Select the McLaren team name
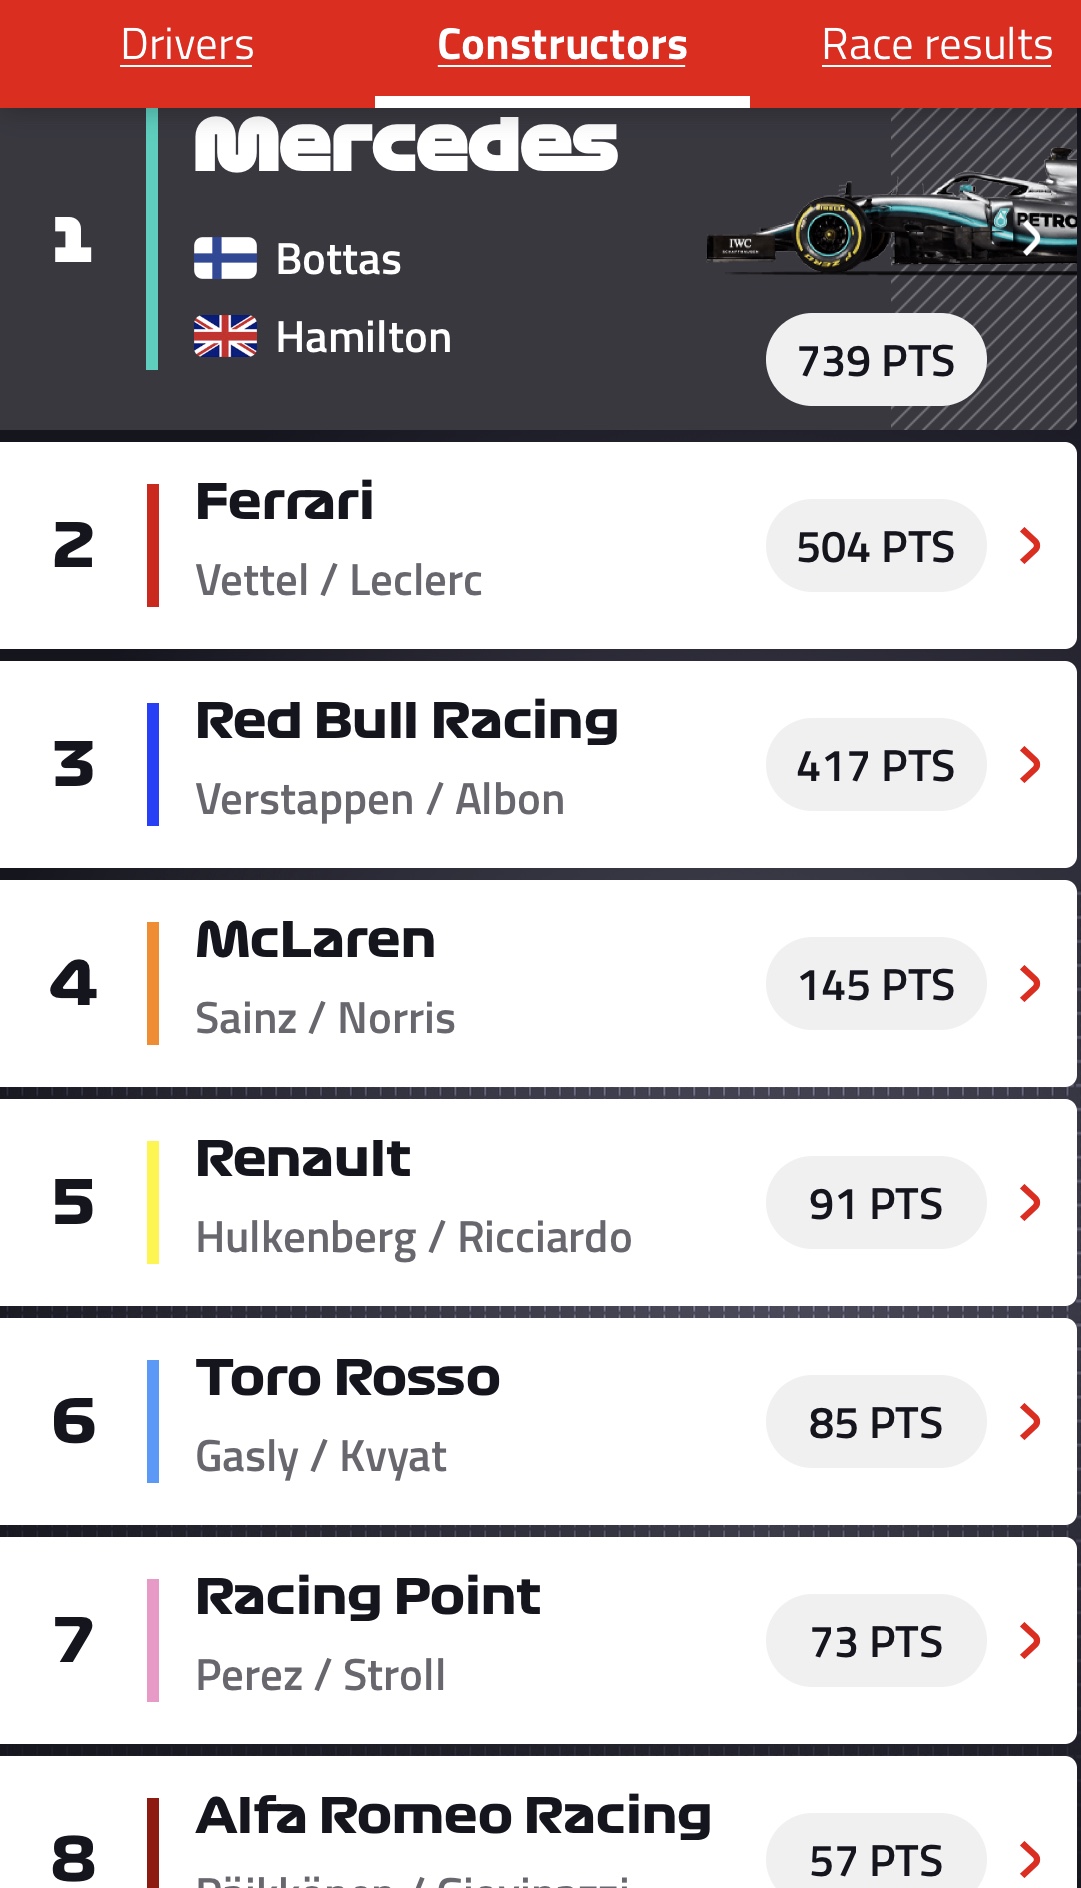This screenshot has height=1888, width=1081. [315, 941]
